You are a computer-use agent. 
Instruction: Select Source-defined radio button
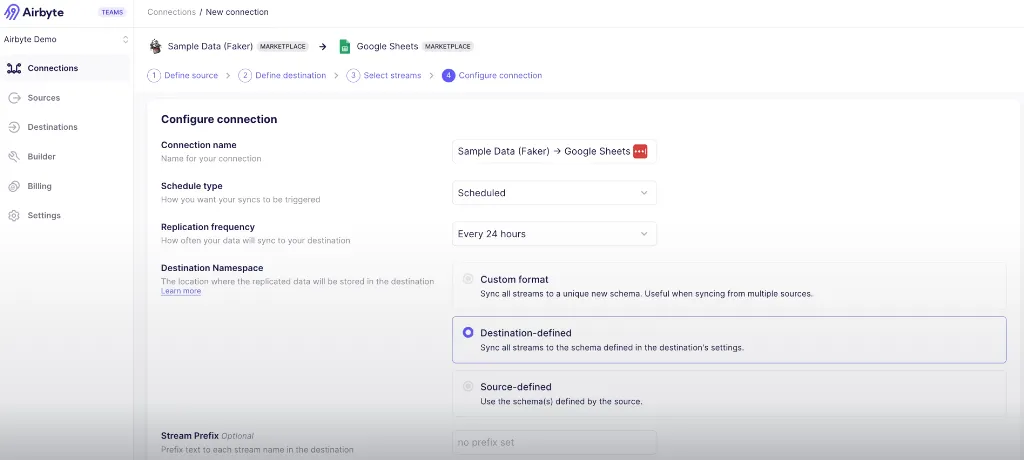(x=468, y=386)
